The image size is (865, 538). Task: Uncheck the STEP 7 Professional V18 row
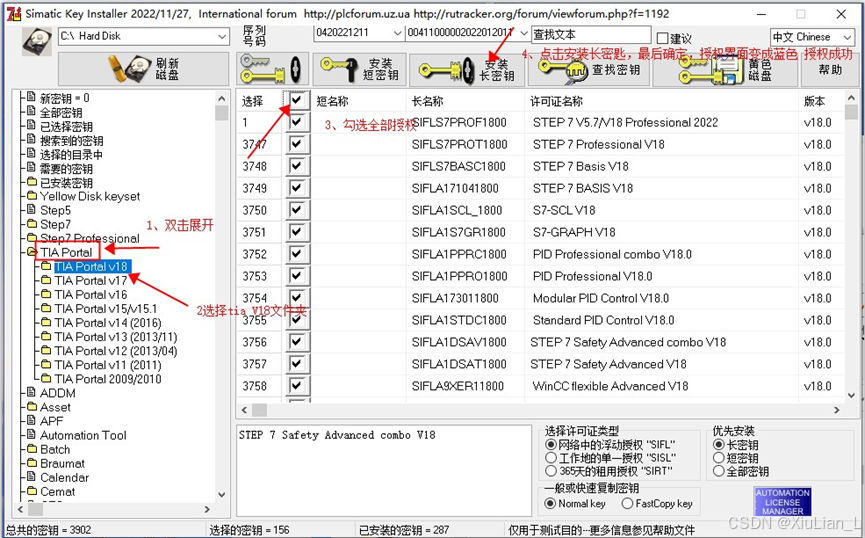(297, 143)
